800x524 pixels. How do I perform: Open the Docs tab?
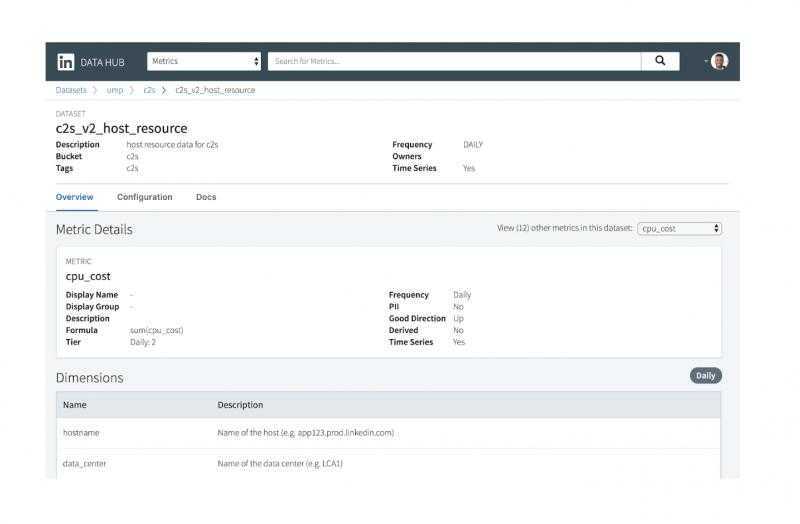tap(206, 197)
